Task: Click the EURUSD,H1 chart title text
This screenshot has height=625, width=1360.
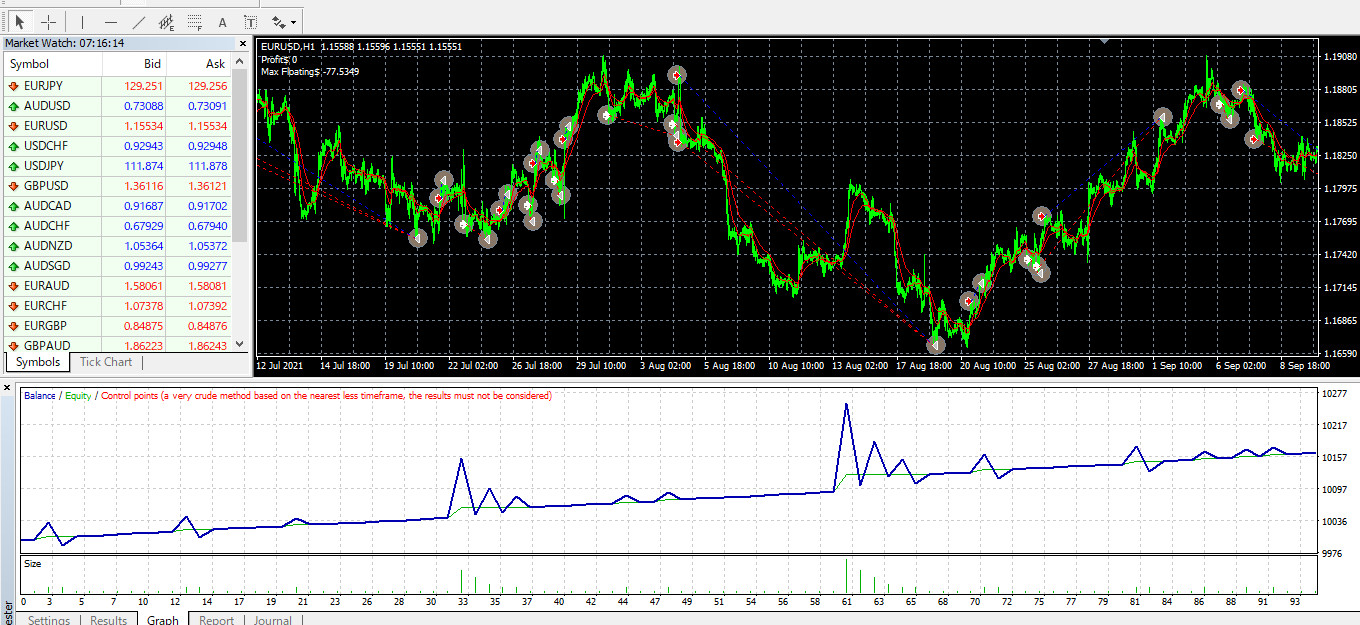Action: coord(286,46)
